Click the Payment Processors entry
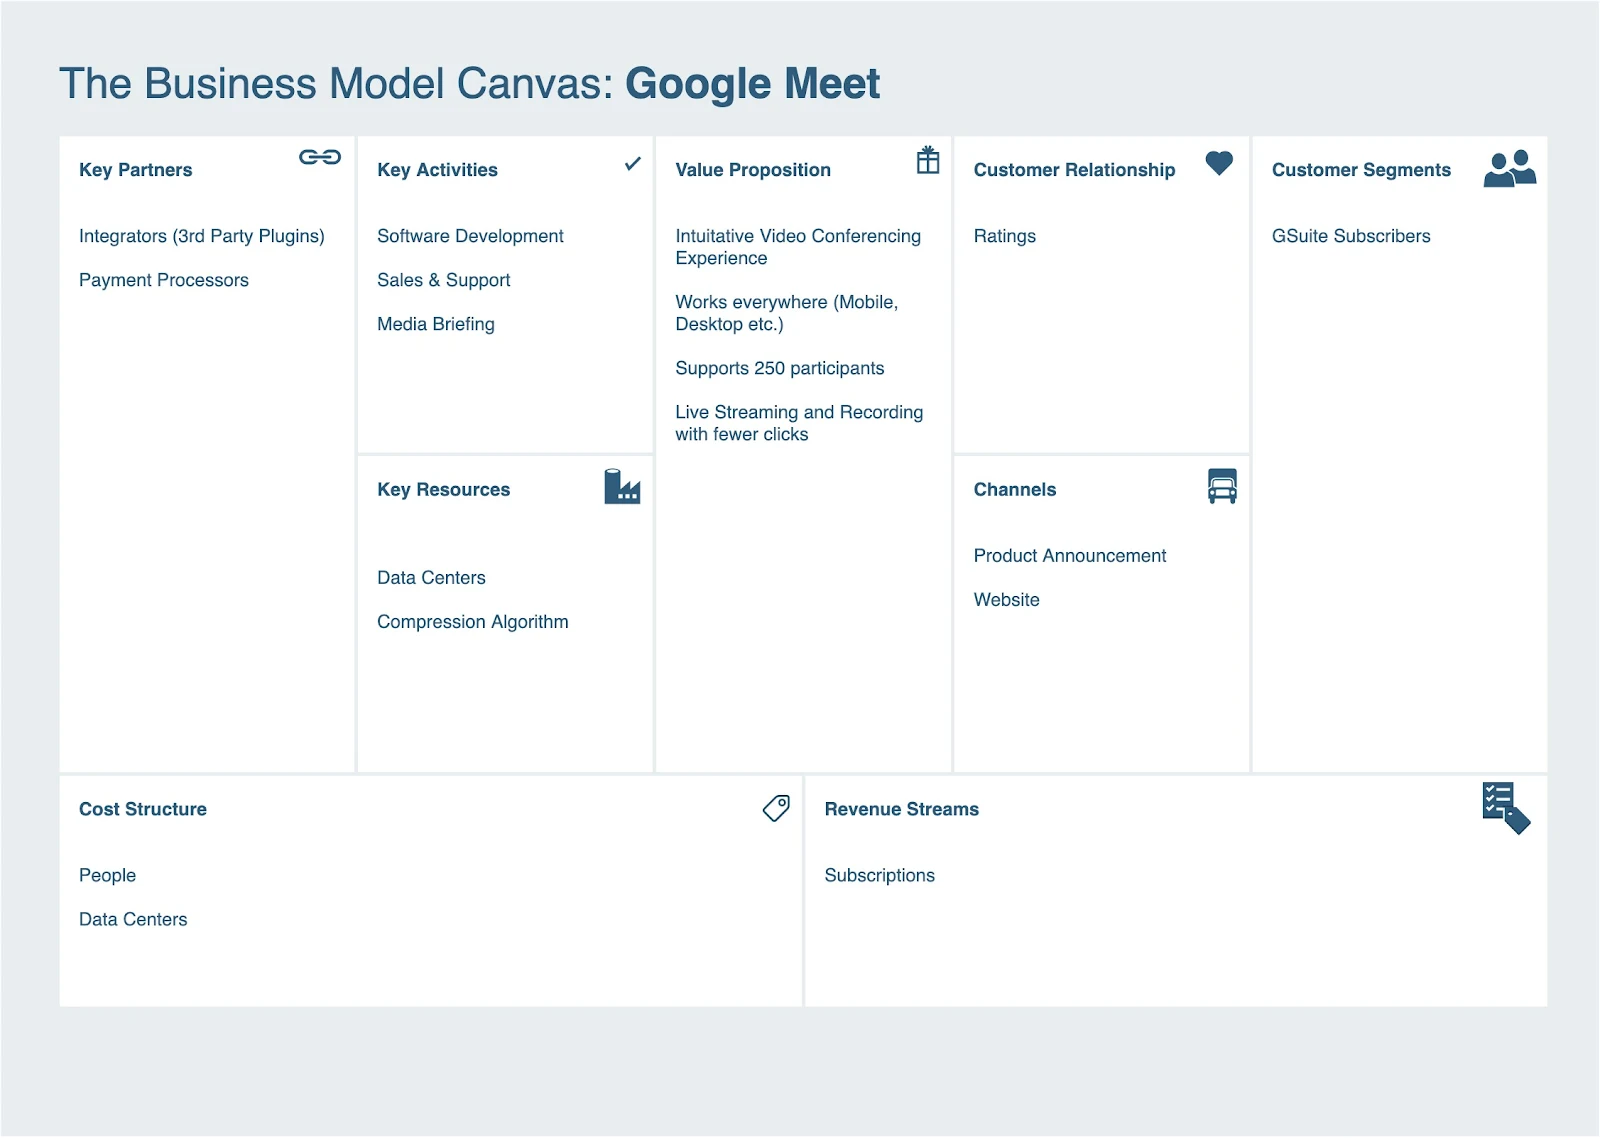 coord(164,281)
